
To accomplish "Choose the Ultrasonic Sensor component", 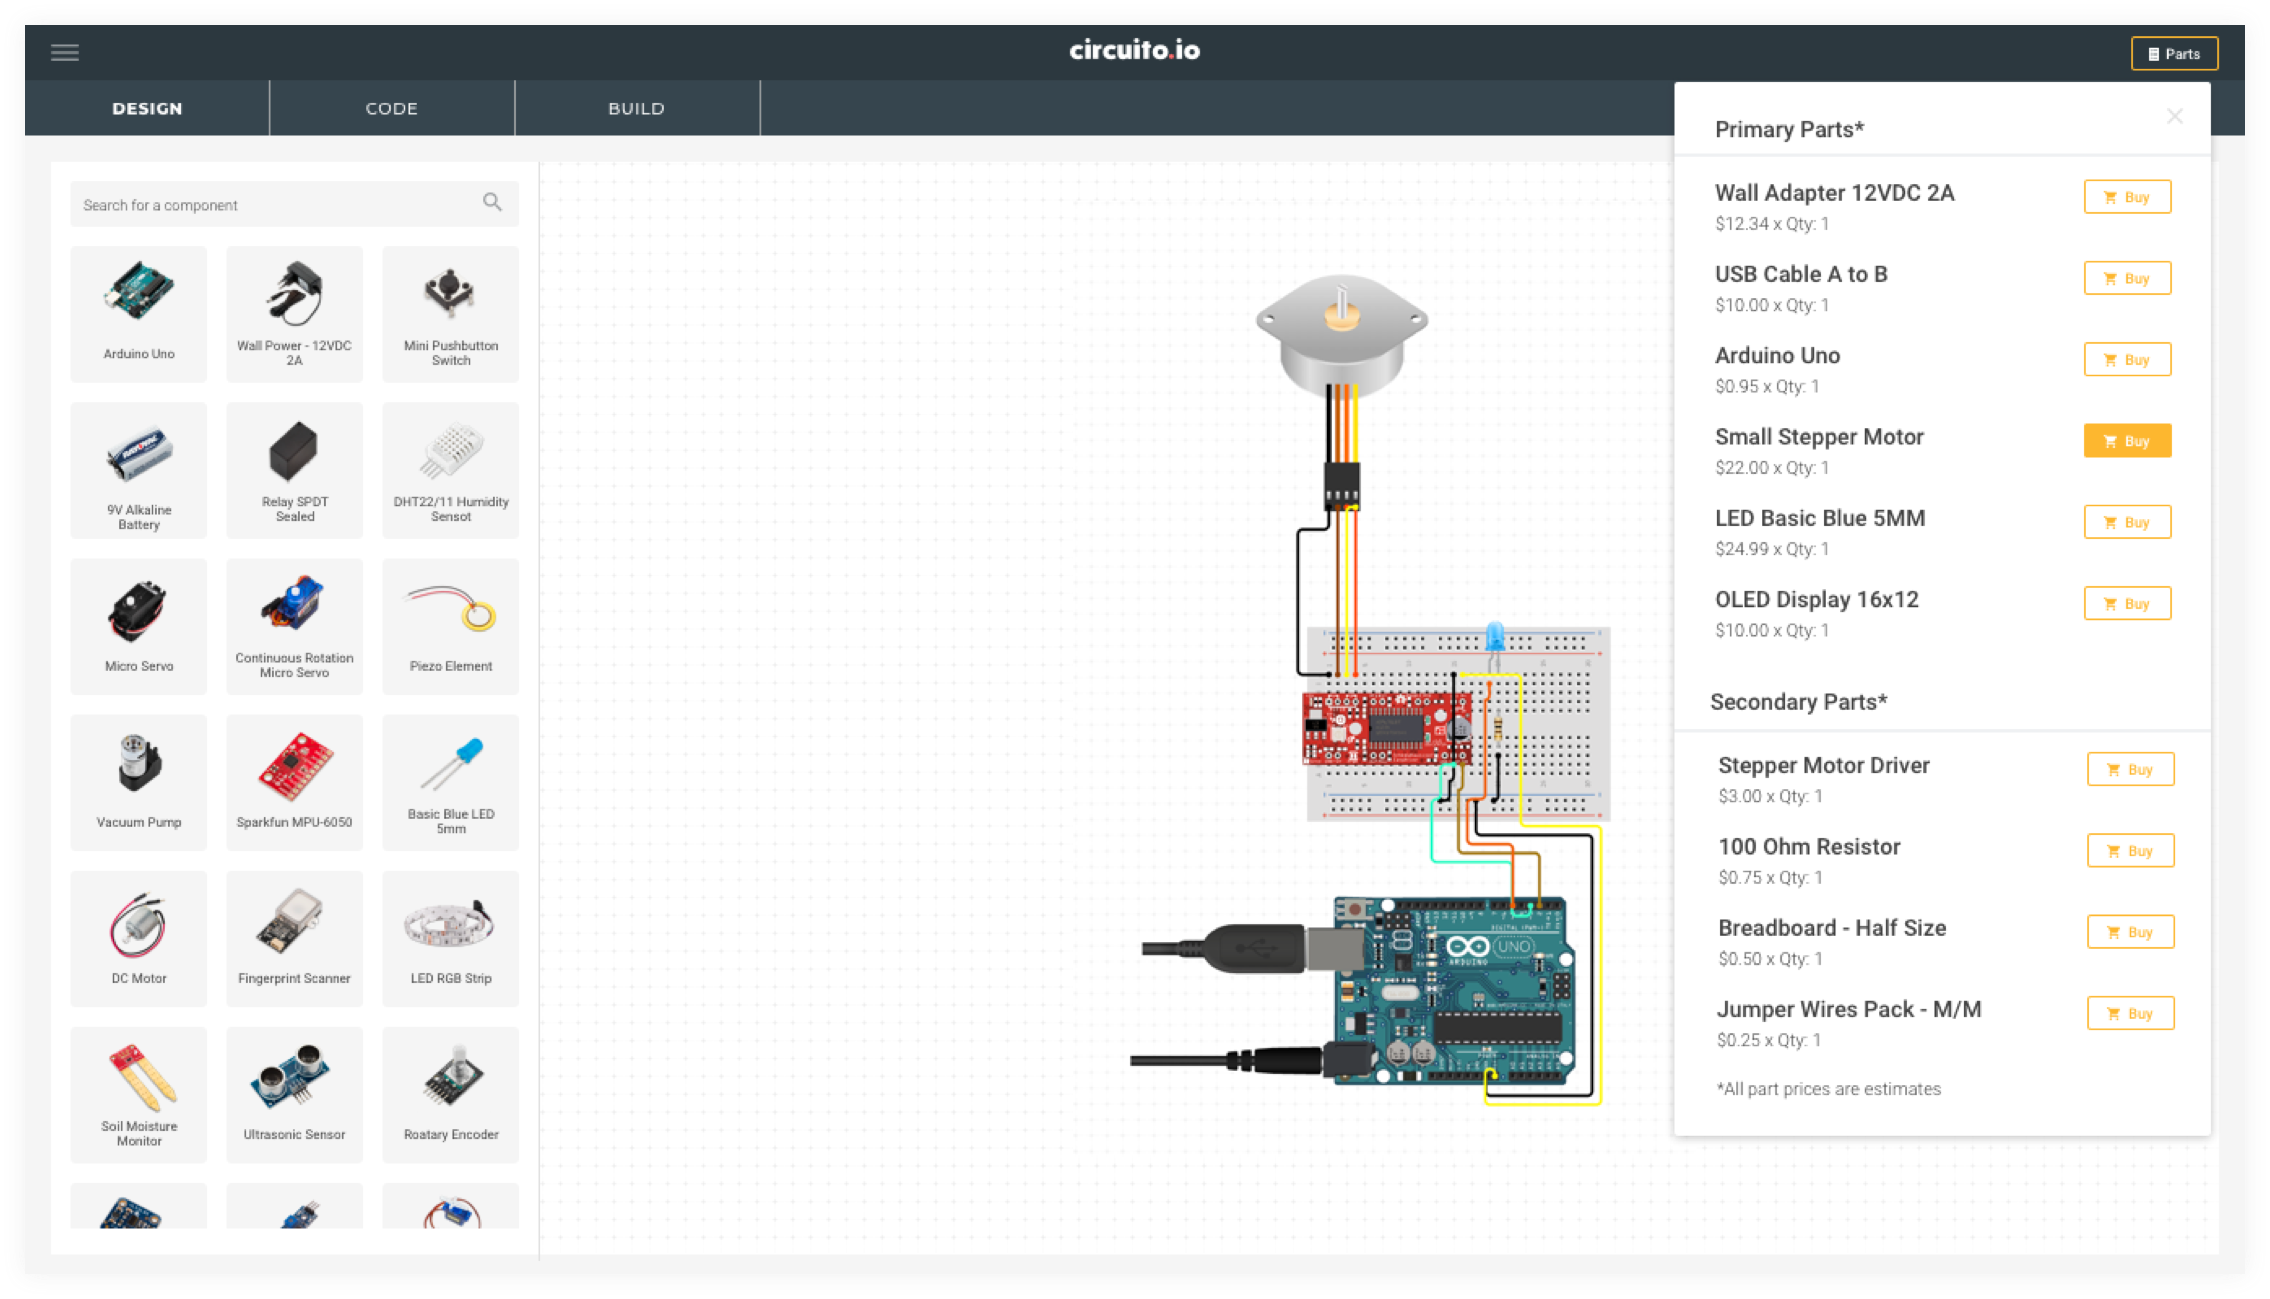I will [x=294, y=1094].
